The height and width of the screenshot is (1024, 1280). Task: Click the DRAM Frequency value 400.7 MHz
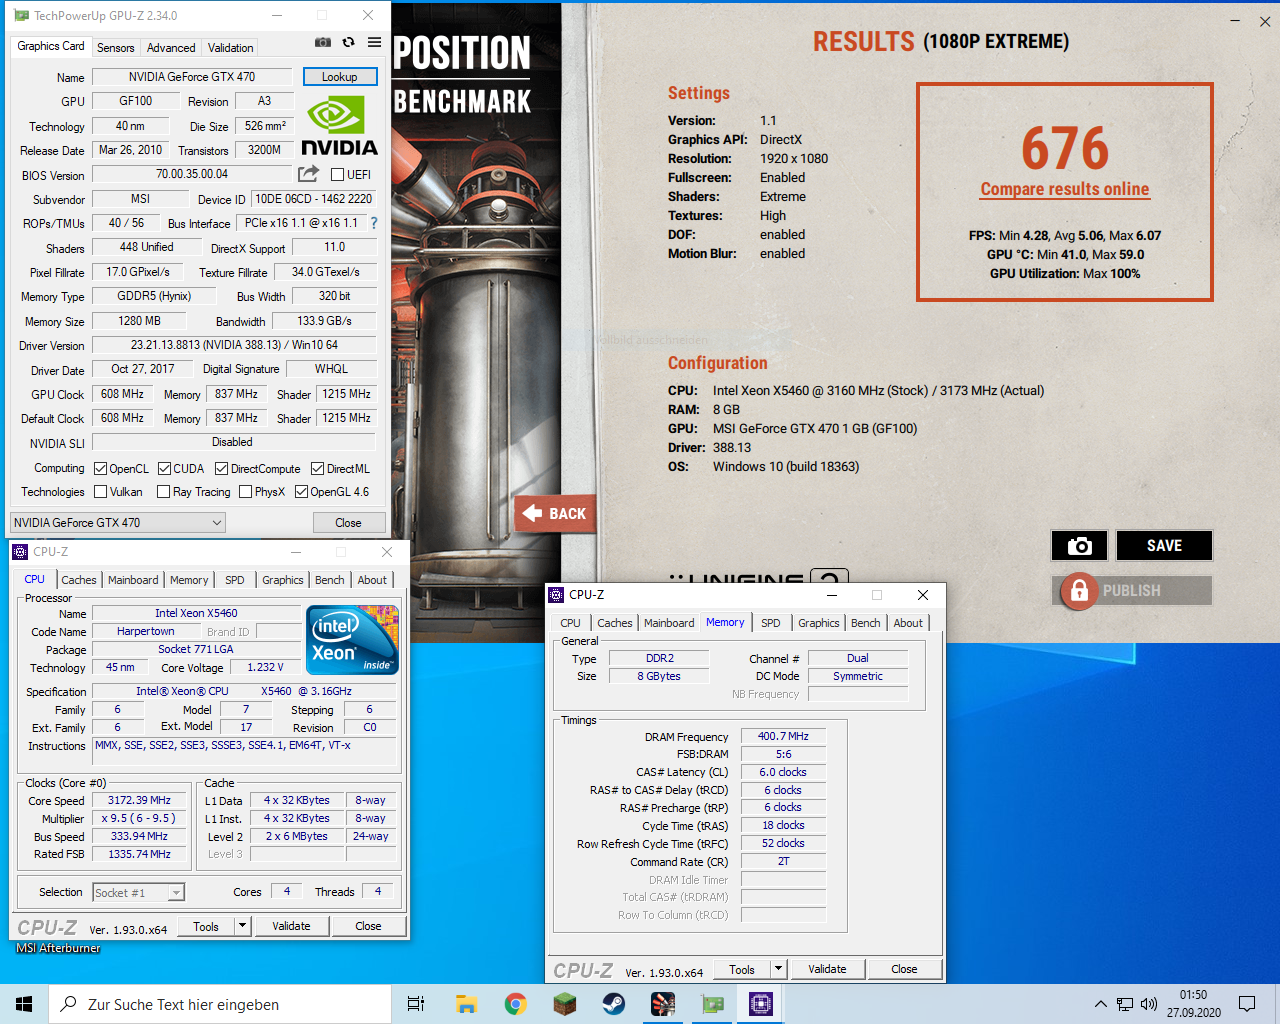click(783, 736)
